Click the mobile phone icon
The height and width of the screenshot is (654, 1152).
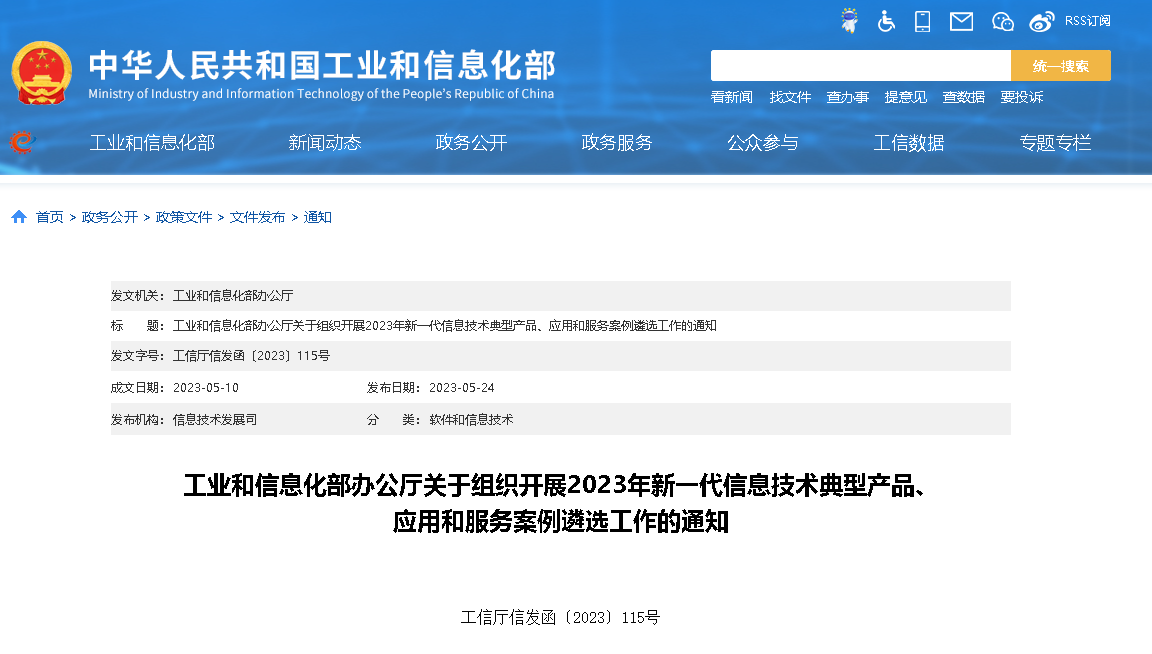tap(922, 21)
